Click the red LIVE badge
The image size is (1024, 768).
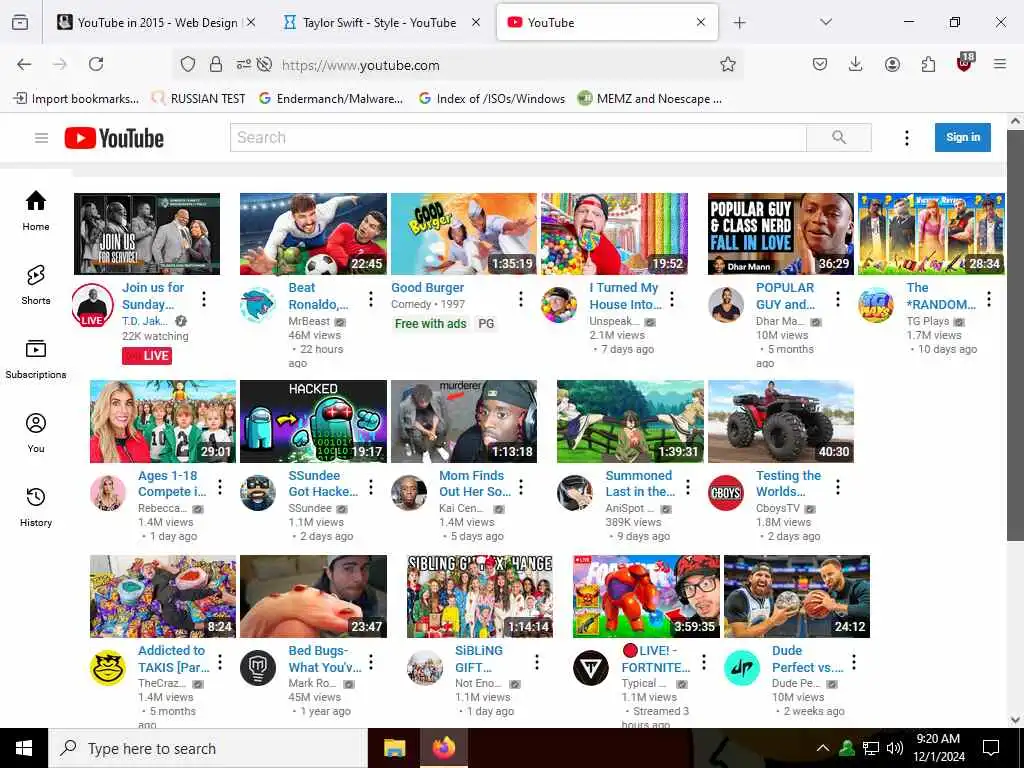(x=147, y=356)
